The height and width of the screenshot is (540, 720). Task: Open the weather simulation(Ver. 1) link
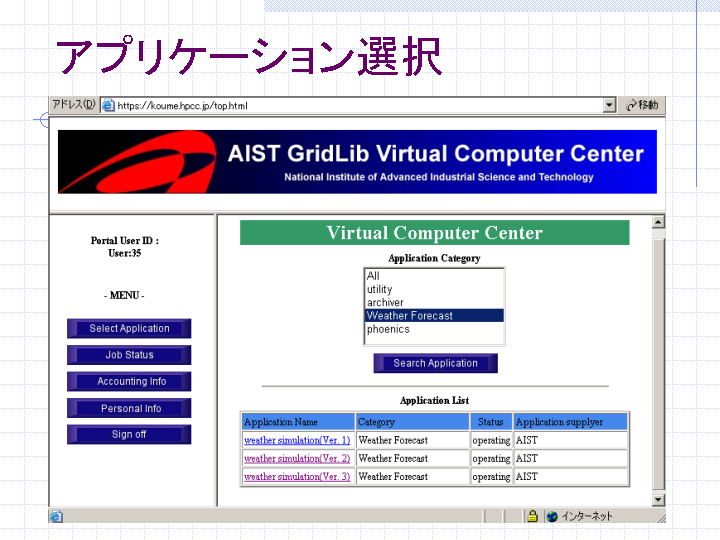coord(297,440)
